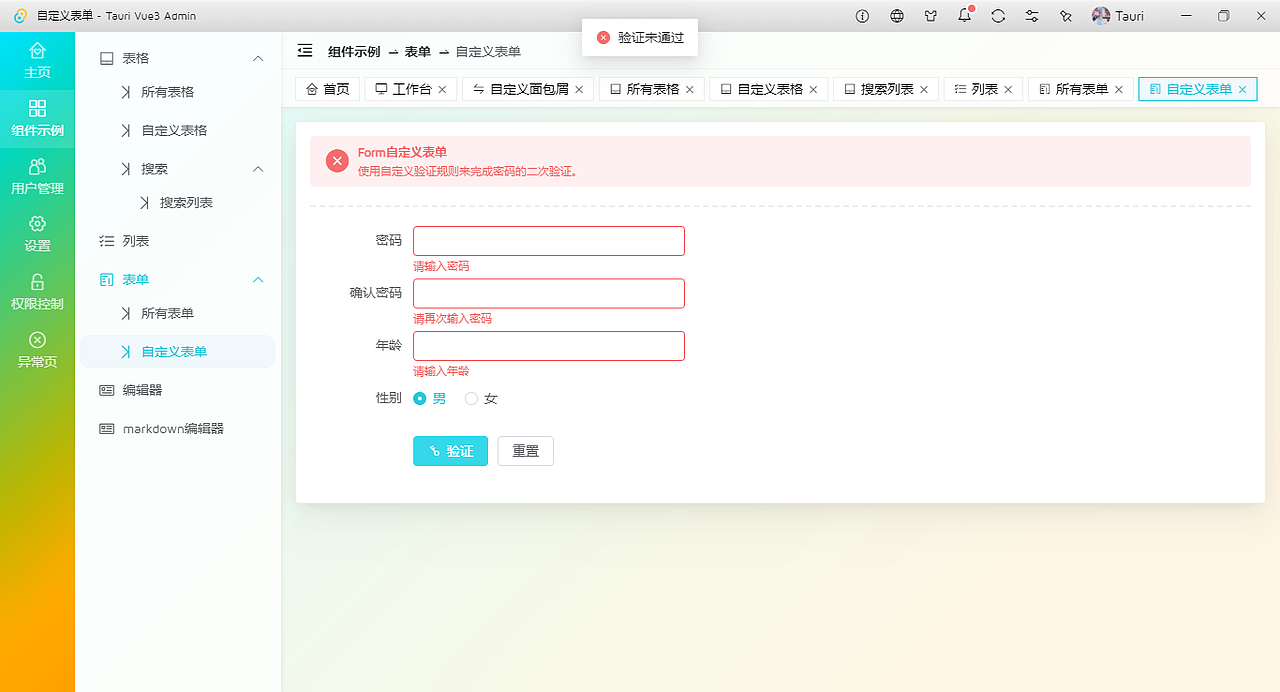1280x692 pixels.
Task: Collapse the 表格 tree section
Action: [x=258, y=58]
